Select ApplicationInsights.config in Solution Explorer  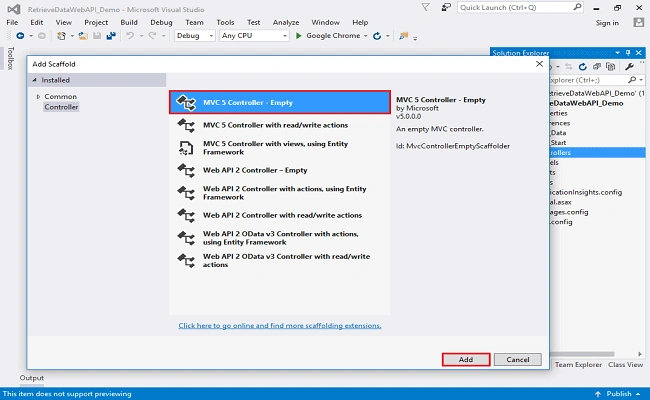585,192
